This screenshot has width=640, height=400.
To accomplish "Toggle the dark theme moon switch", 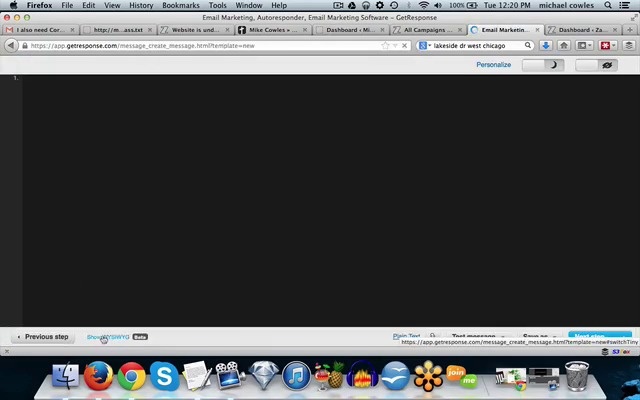I will (x=543, y=65).
